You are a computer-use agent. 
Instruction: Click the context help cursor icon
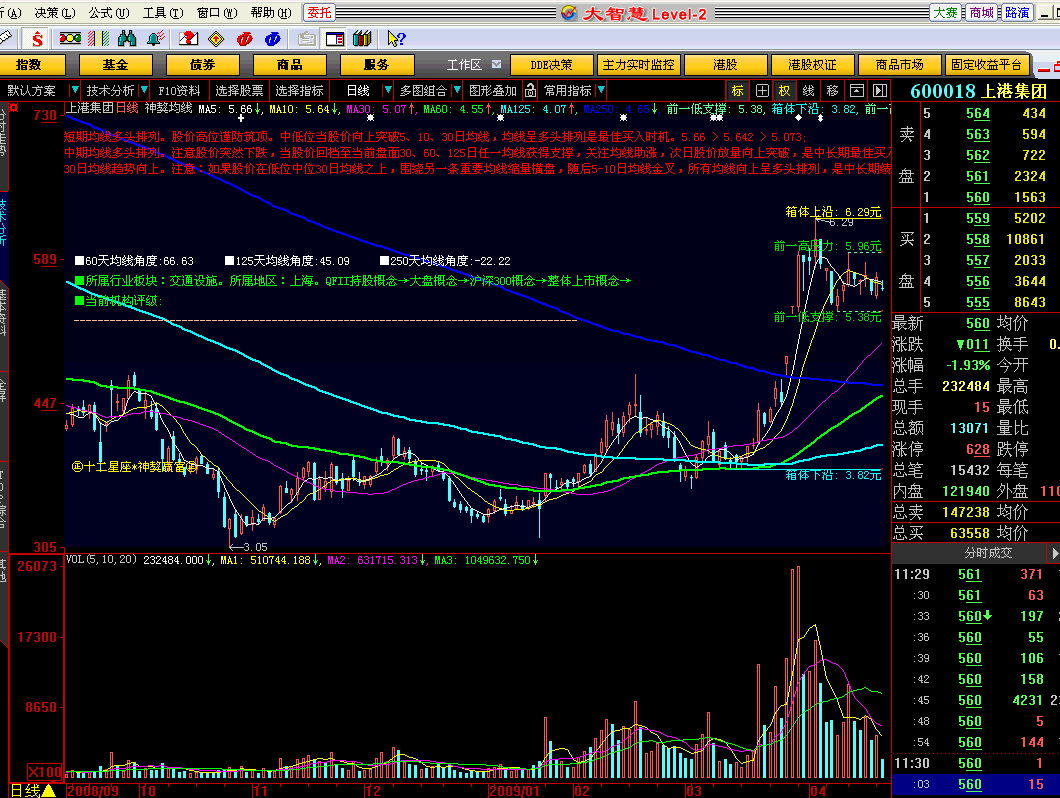396,39
